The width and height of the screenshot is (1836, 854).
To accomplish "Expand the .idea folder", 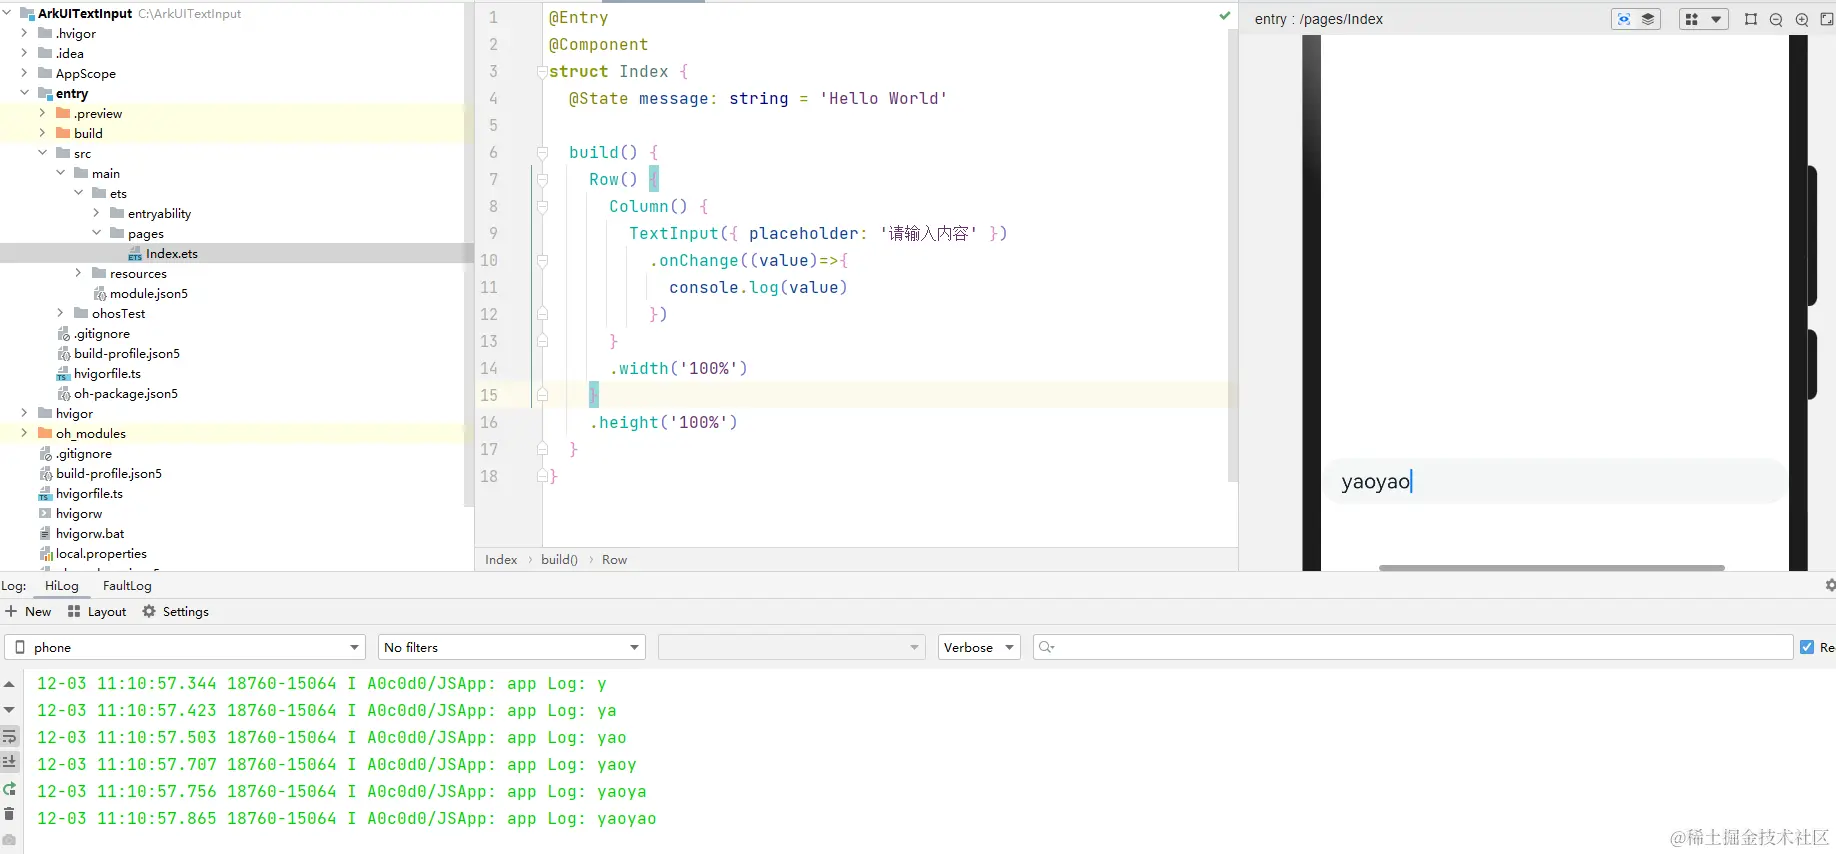I will click(x=24, y=53).
